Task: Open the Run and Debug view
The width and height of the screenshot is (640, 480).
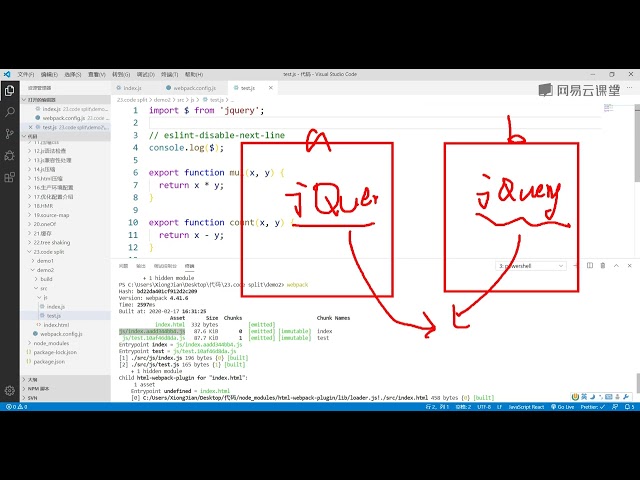Action: (9, 155)
